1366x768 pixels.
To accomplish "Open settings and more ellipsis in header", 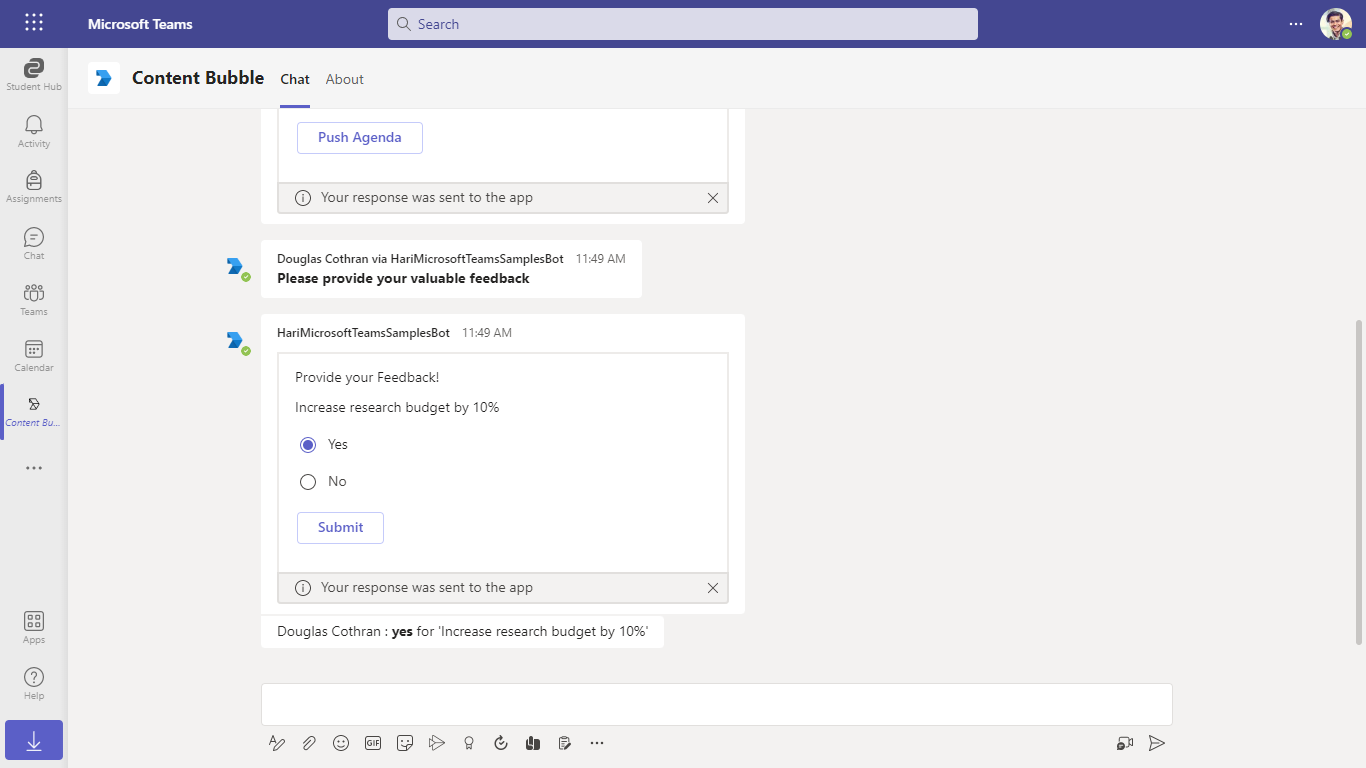I will pyautogui.click(x=1296, y=24).
